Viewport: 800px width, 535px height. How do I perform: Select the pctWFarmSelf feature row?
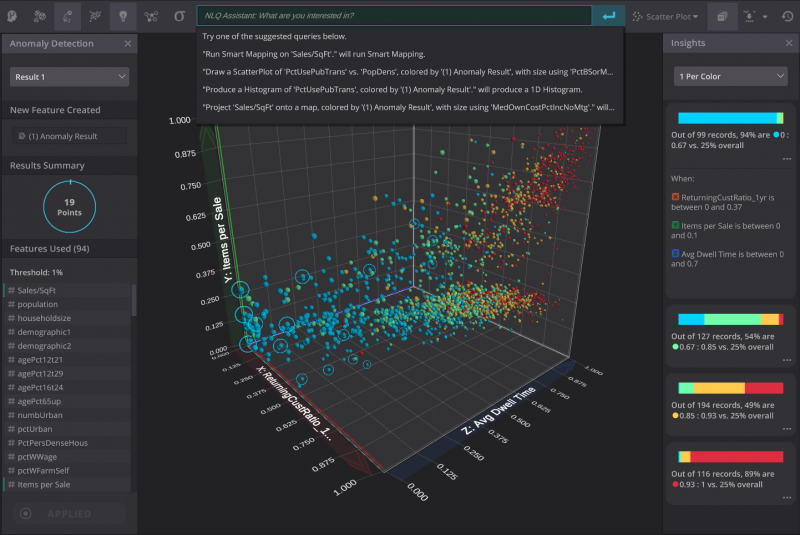(x=67, y=471)
